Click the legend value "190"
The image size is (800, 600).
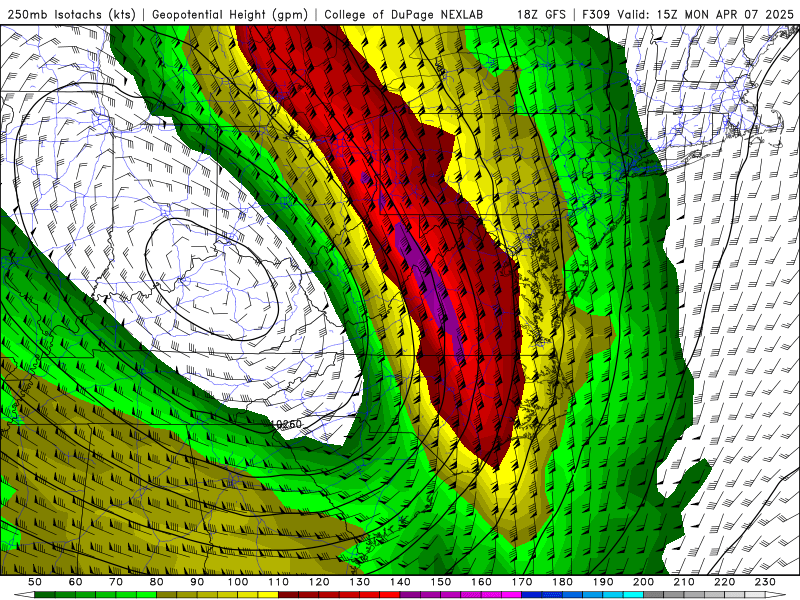click(x=603, y=582)
